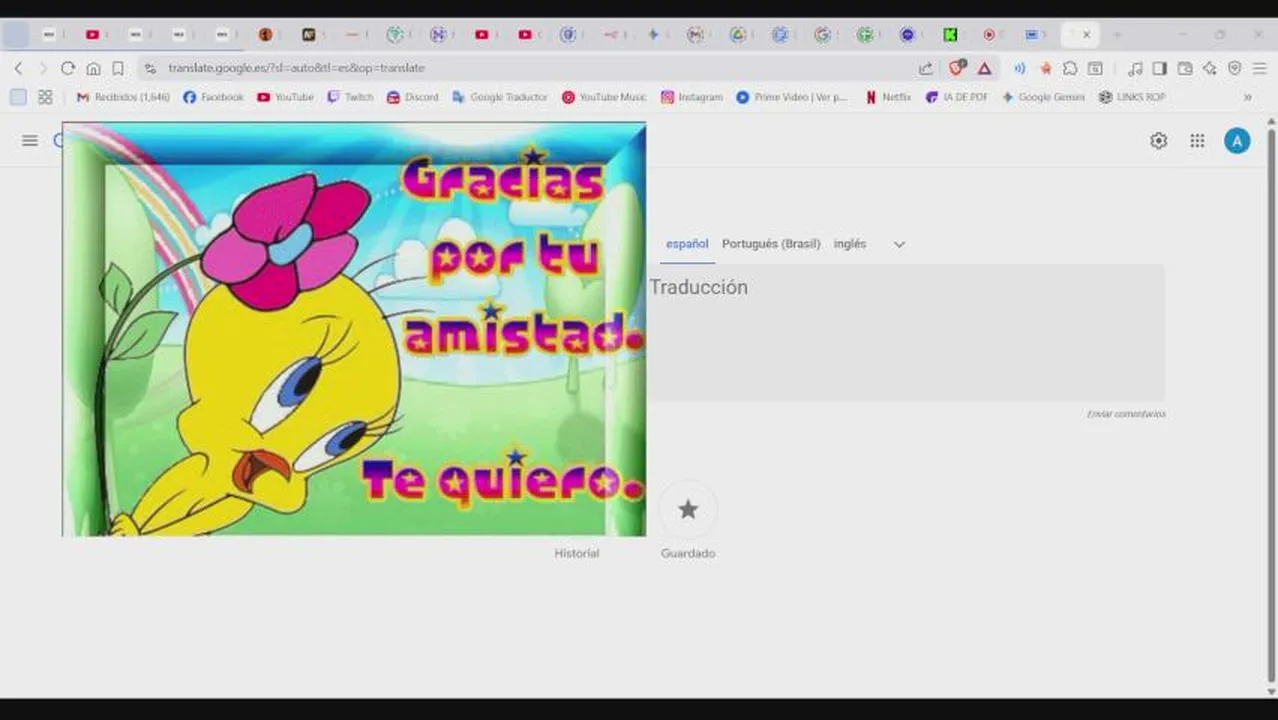Open a new browser tab
Viewport: 1278px width, 720px height.
pyautogui.click(x=1116, y=34)
